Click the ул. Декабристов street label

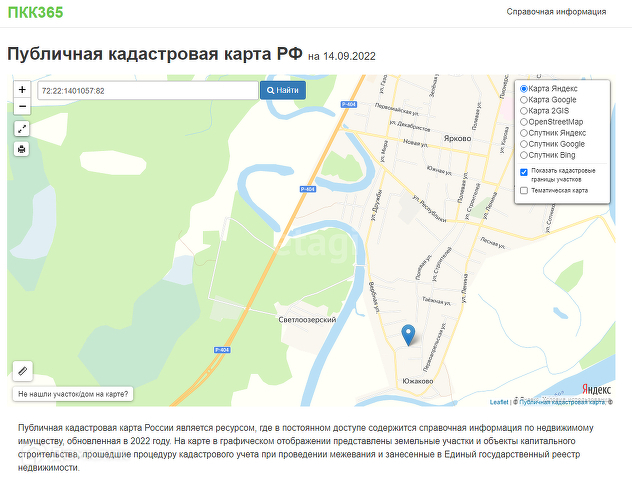coord(410,126)
